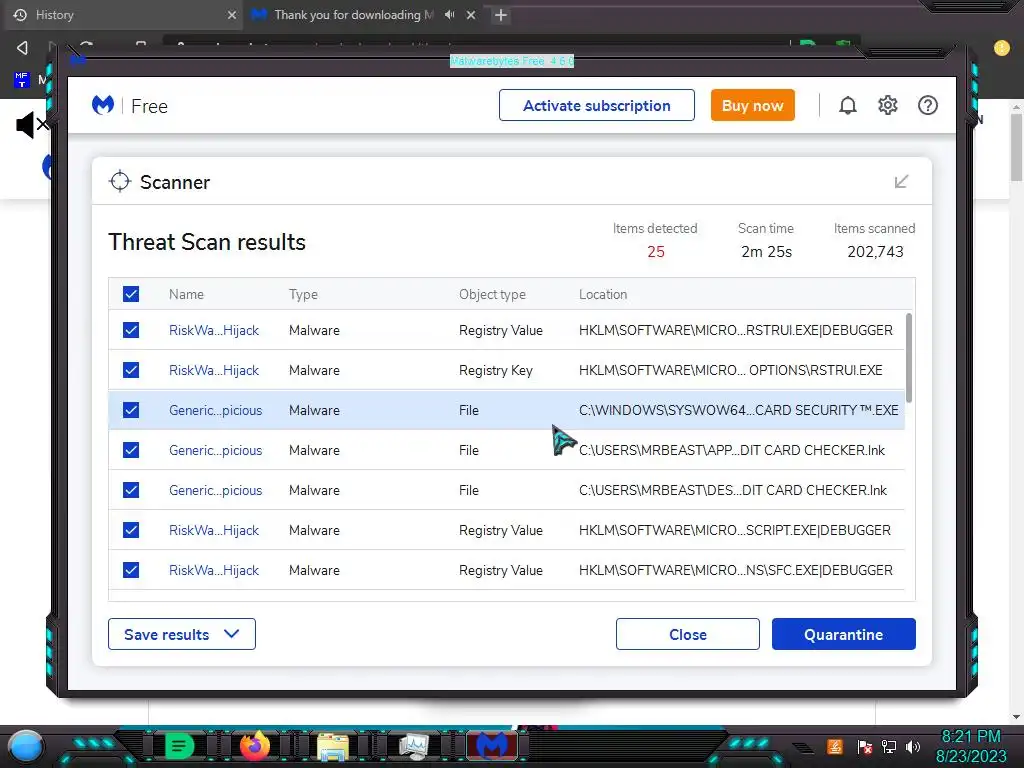Open the help question mark icon
This screenshot has height=768, width=1024.
(927, 105)
